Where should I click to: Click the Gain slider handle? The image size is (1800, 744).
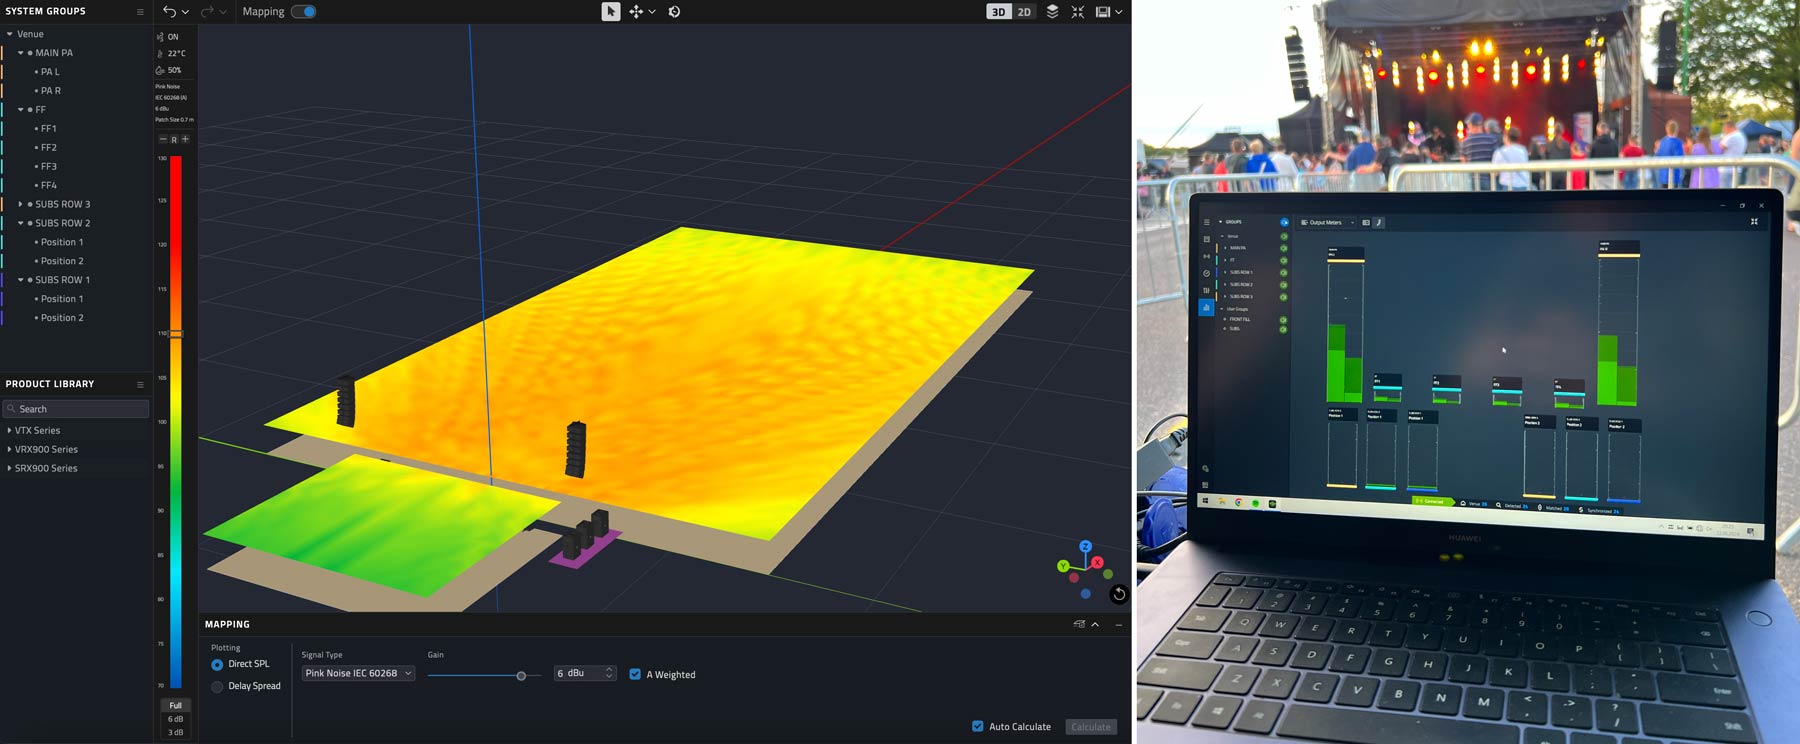[521, 676]
